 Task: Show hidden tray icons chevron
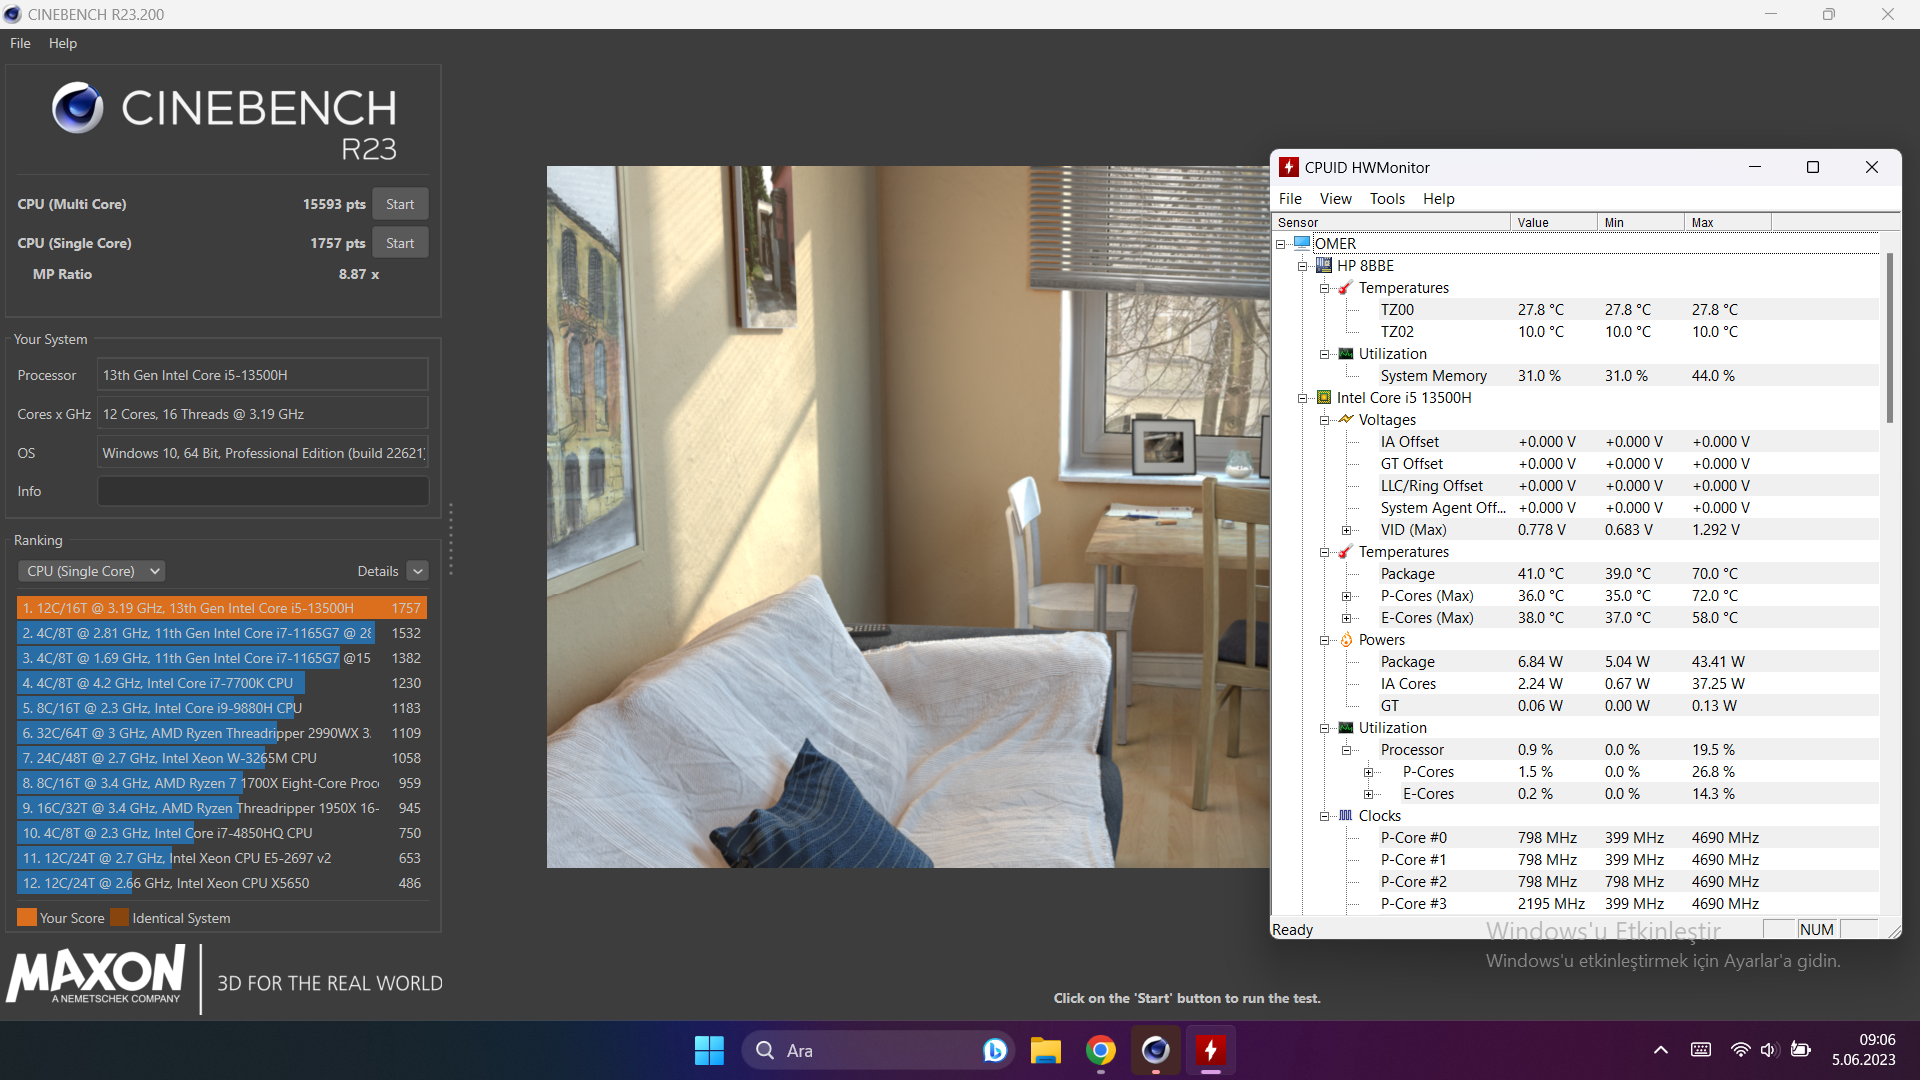[1660, 1050]
